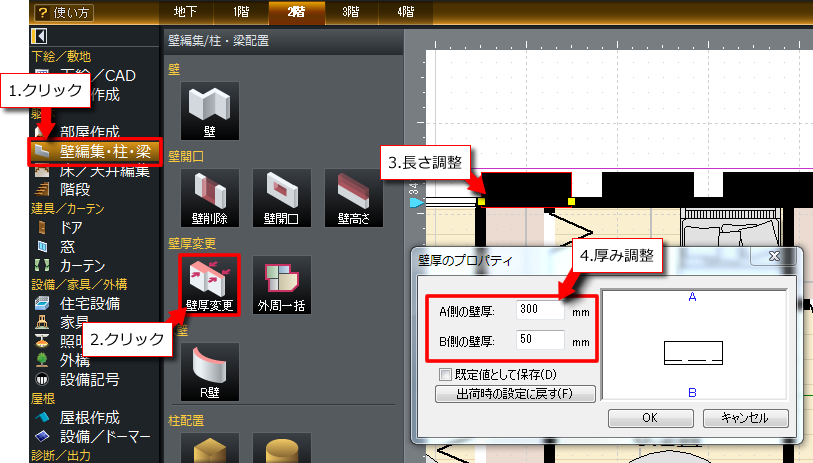
Task: Switch to the 2階 floor tab
Action: click(296, 12)
